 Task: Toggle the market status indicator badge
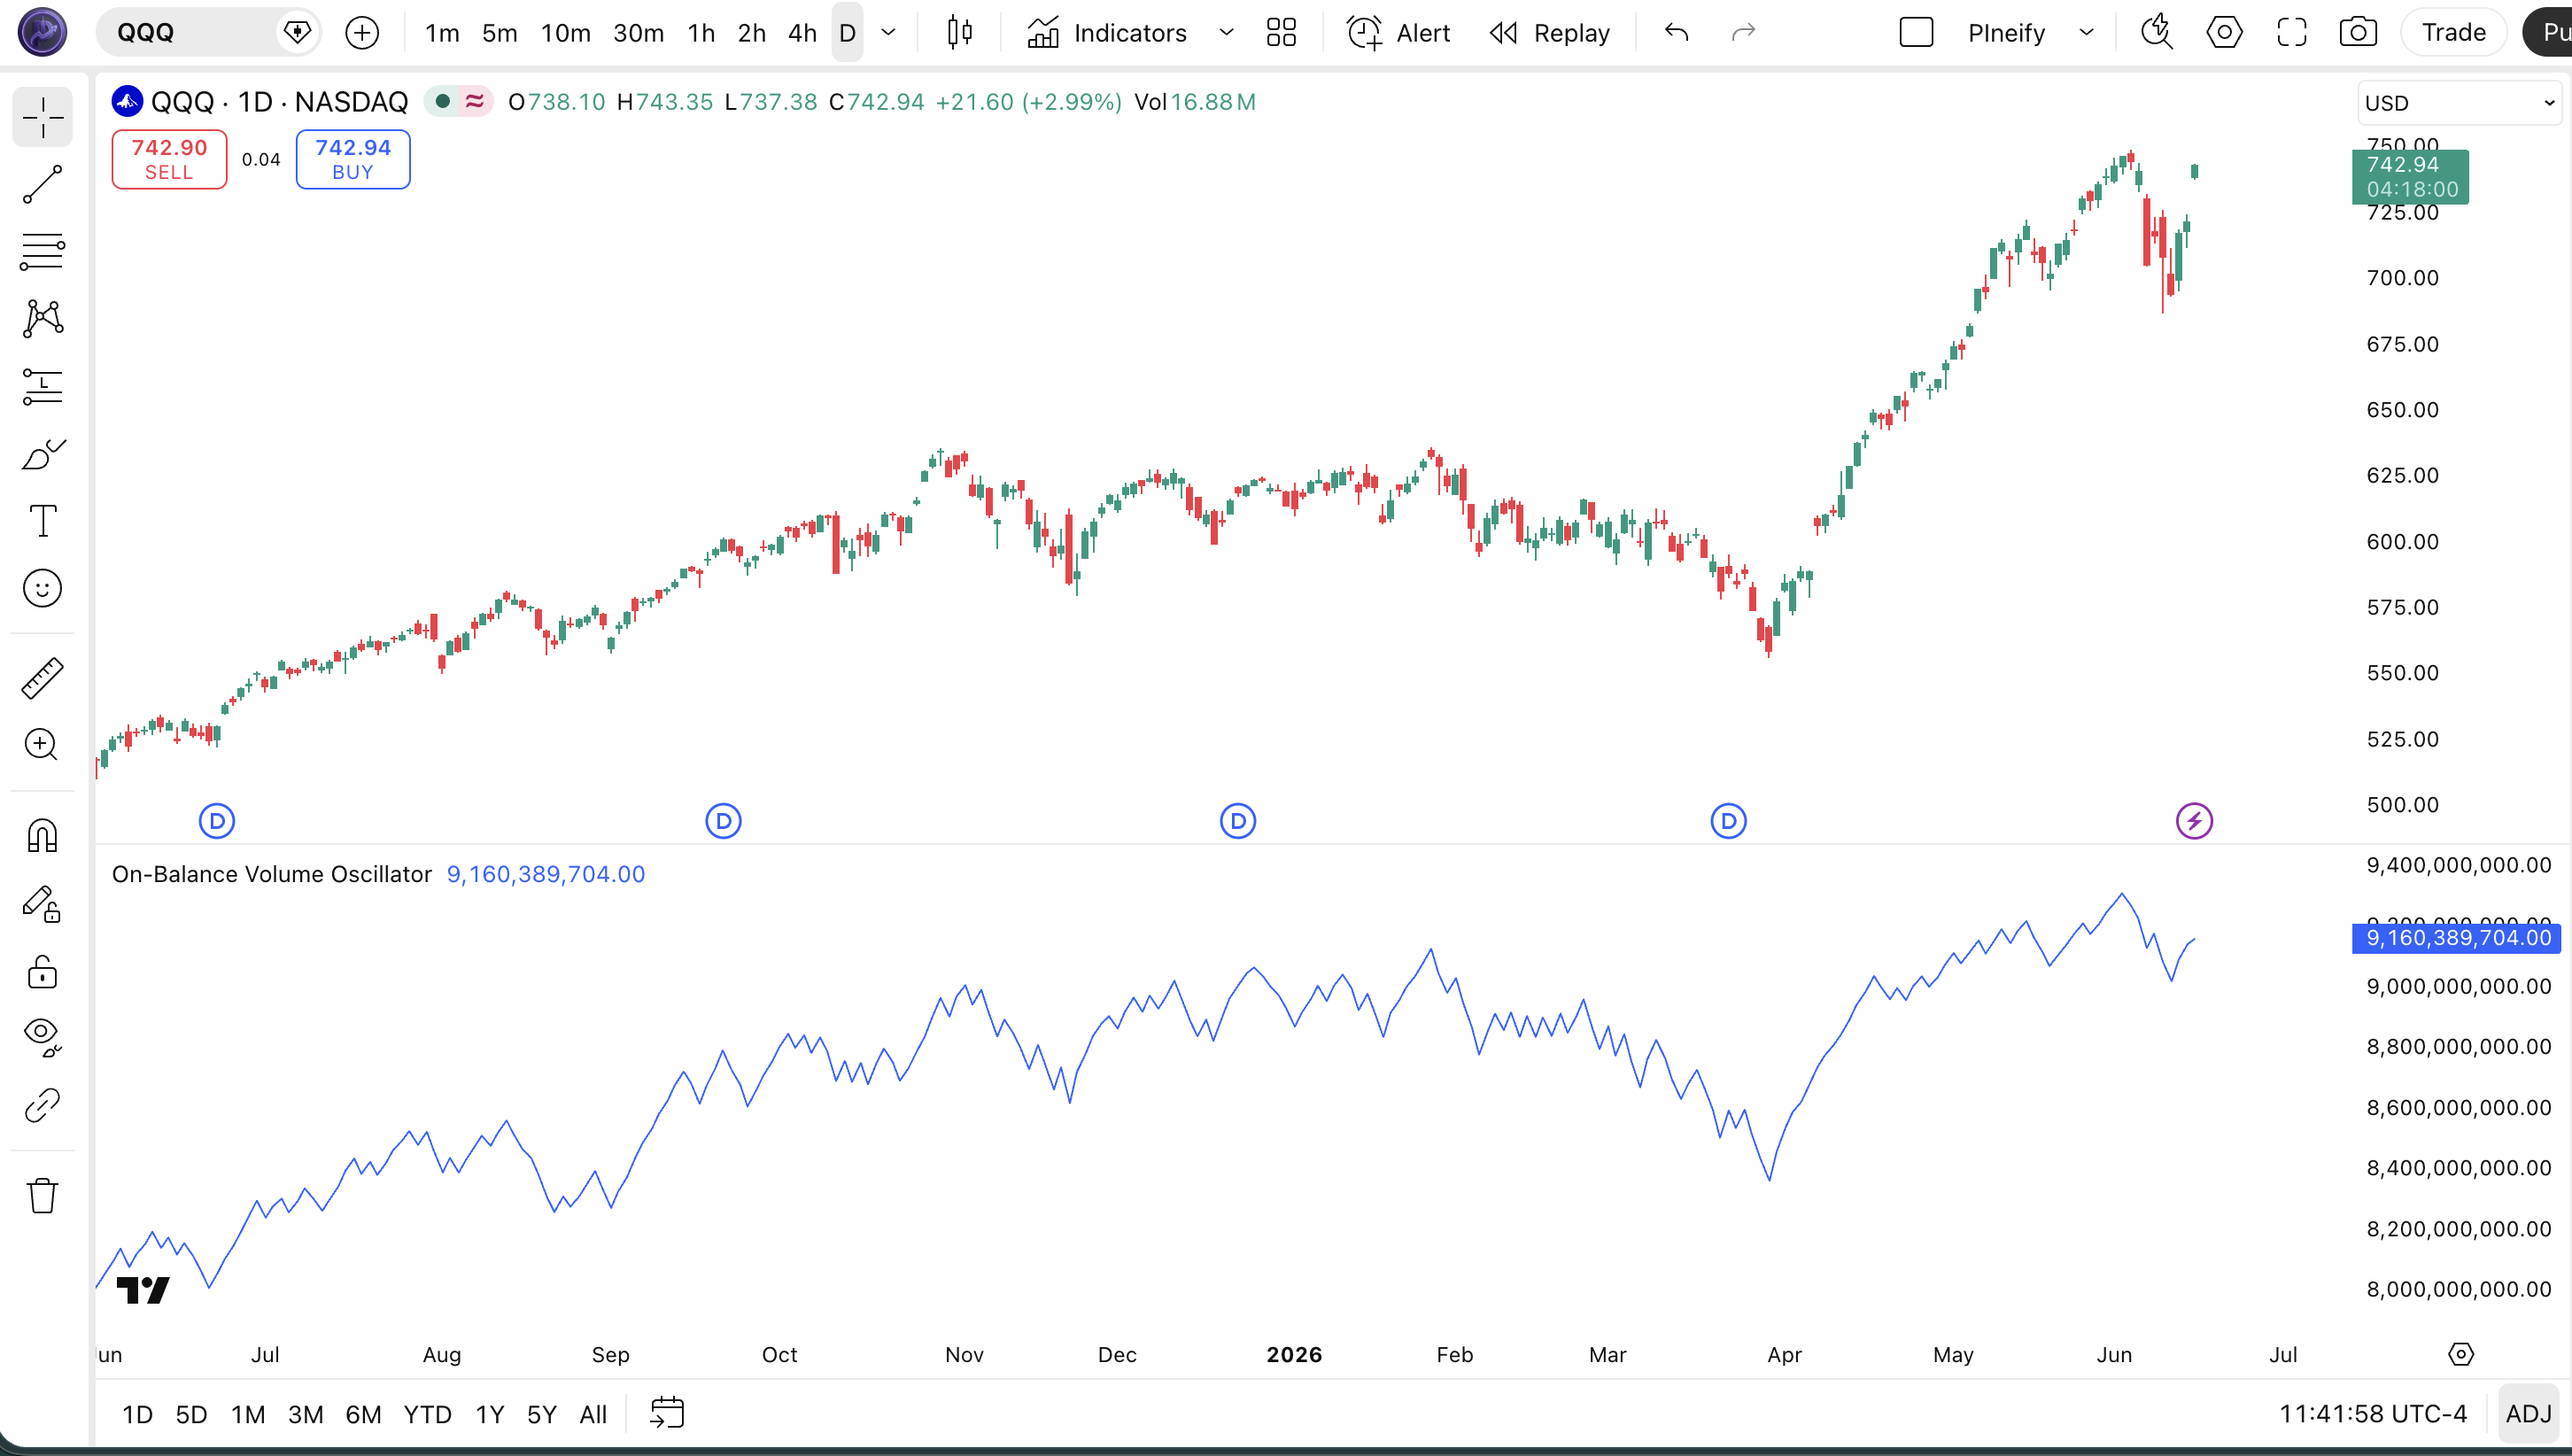(459, 102)
